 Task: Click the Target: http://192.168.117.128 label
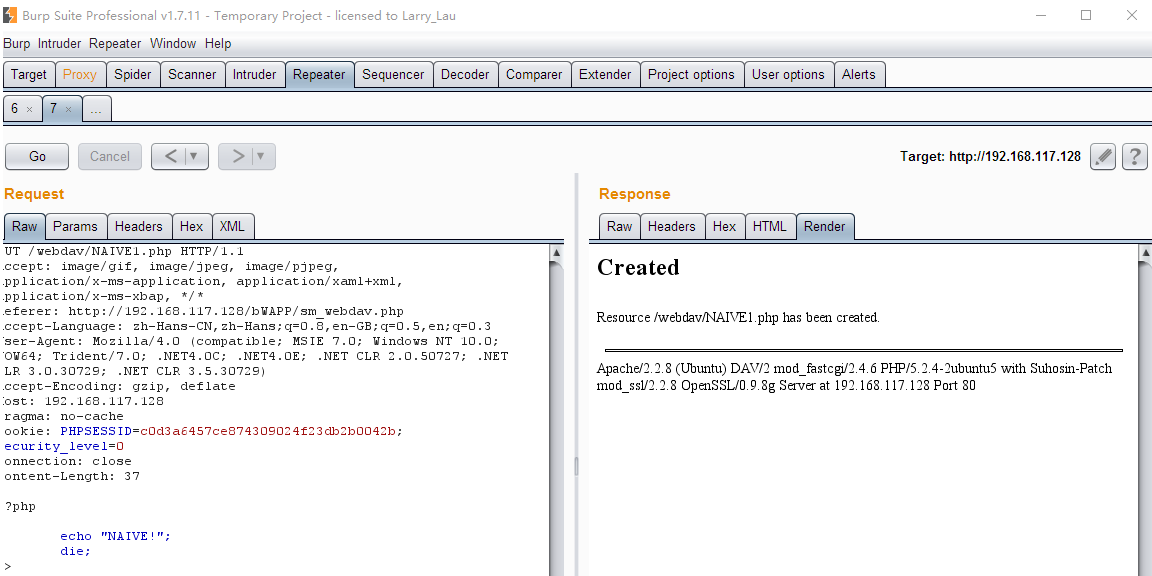[990, 156]
